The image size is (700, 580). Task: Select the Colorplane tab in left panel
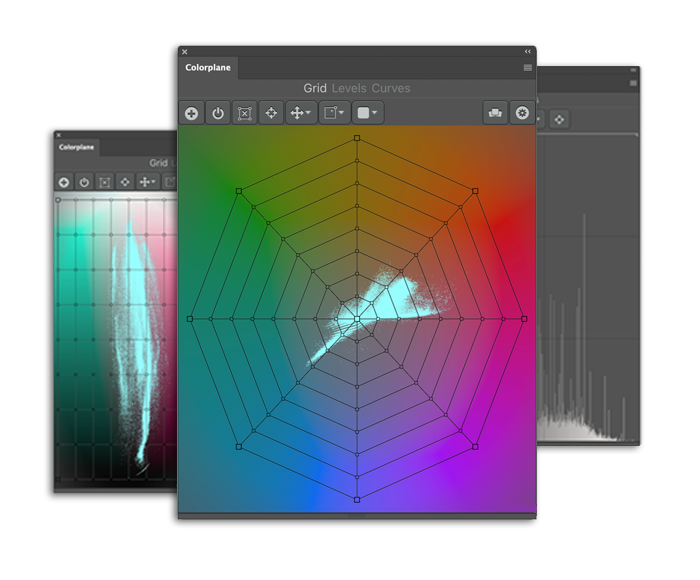(76, 147)
